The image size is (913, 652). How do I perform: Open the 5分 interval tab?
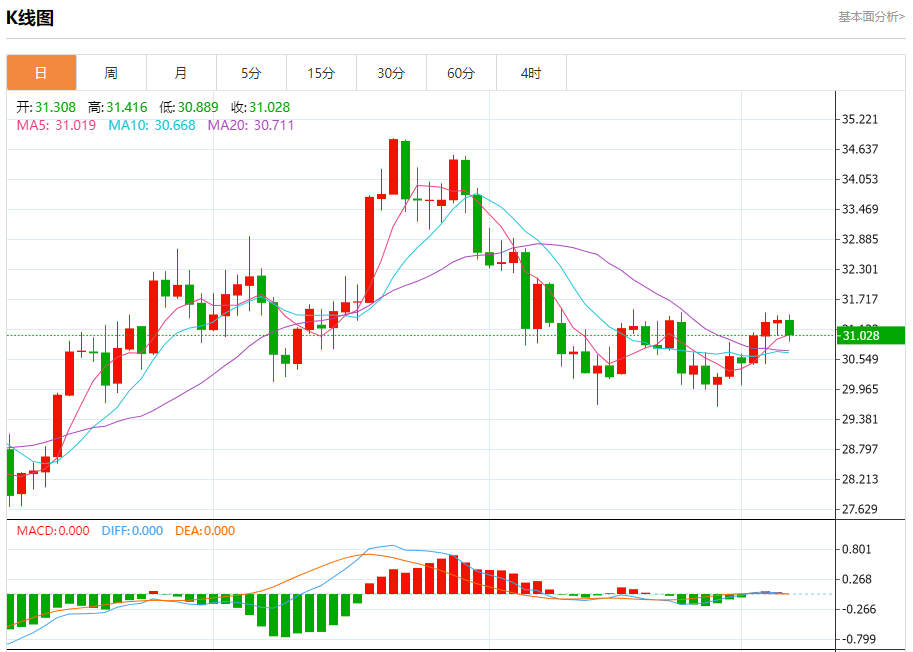(x=251, y=73)
